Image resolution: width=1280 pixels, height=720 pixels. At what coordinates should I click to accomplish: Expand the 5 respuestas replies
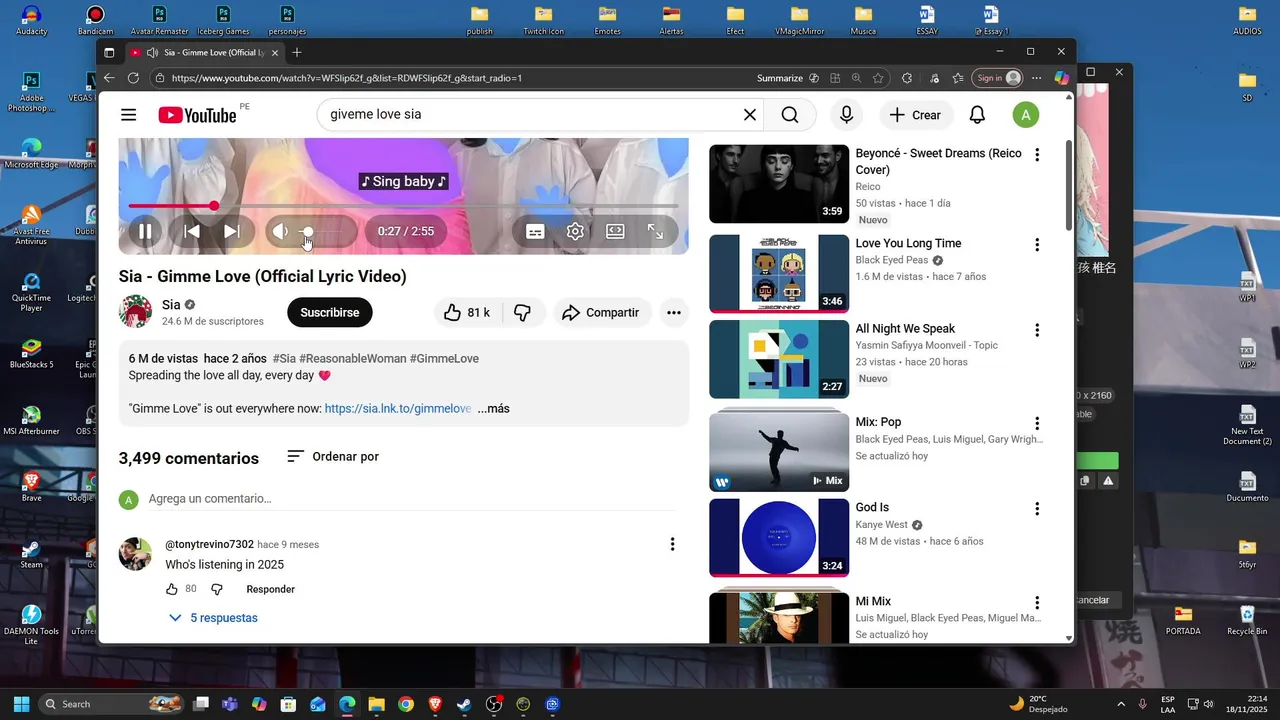pyautogui.click(x=213, y=618)
